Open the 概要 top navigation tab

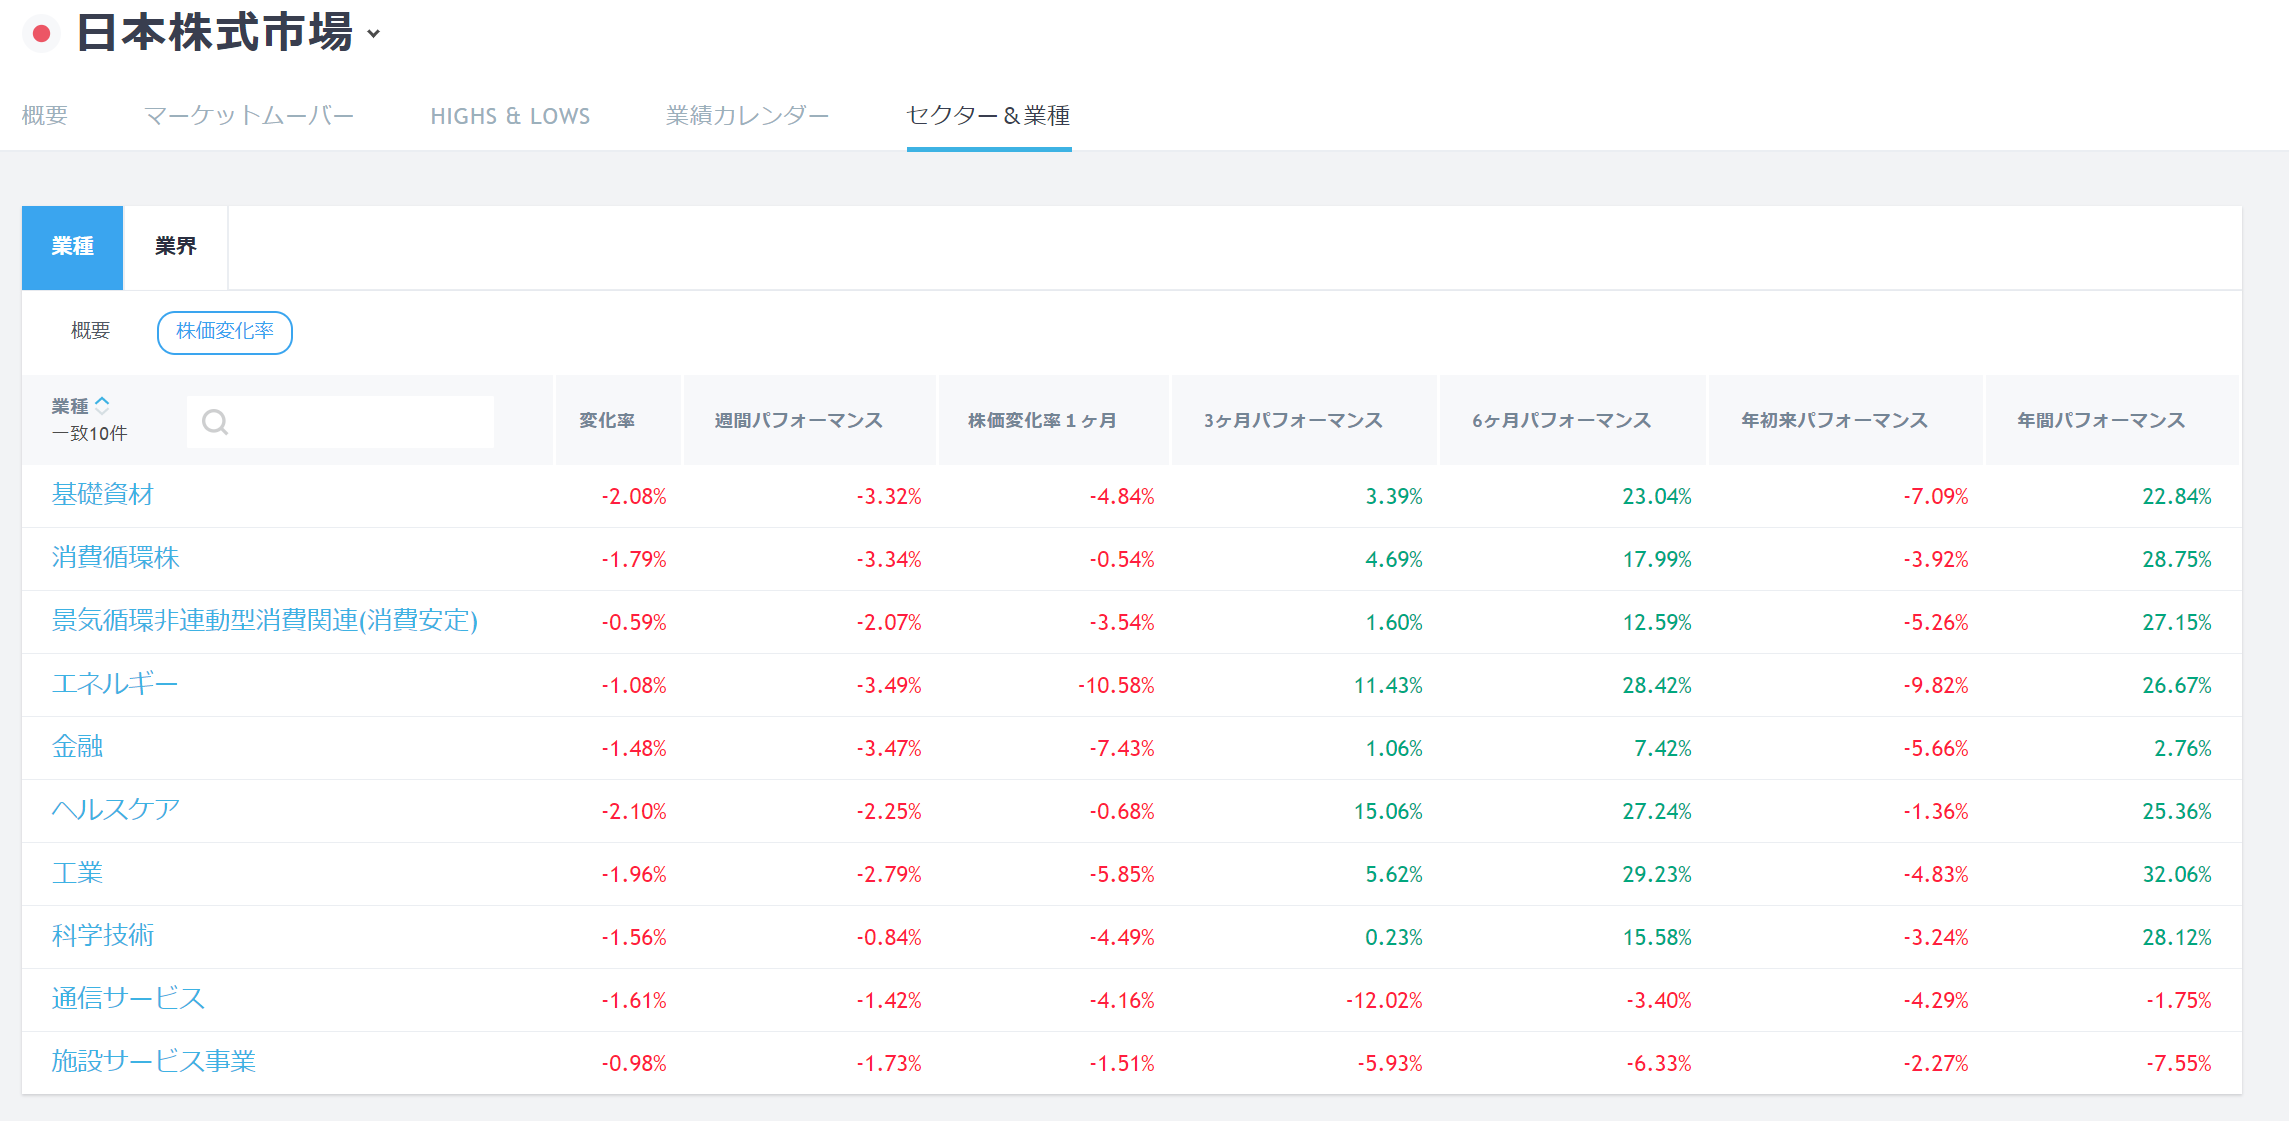(45, 116)
